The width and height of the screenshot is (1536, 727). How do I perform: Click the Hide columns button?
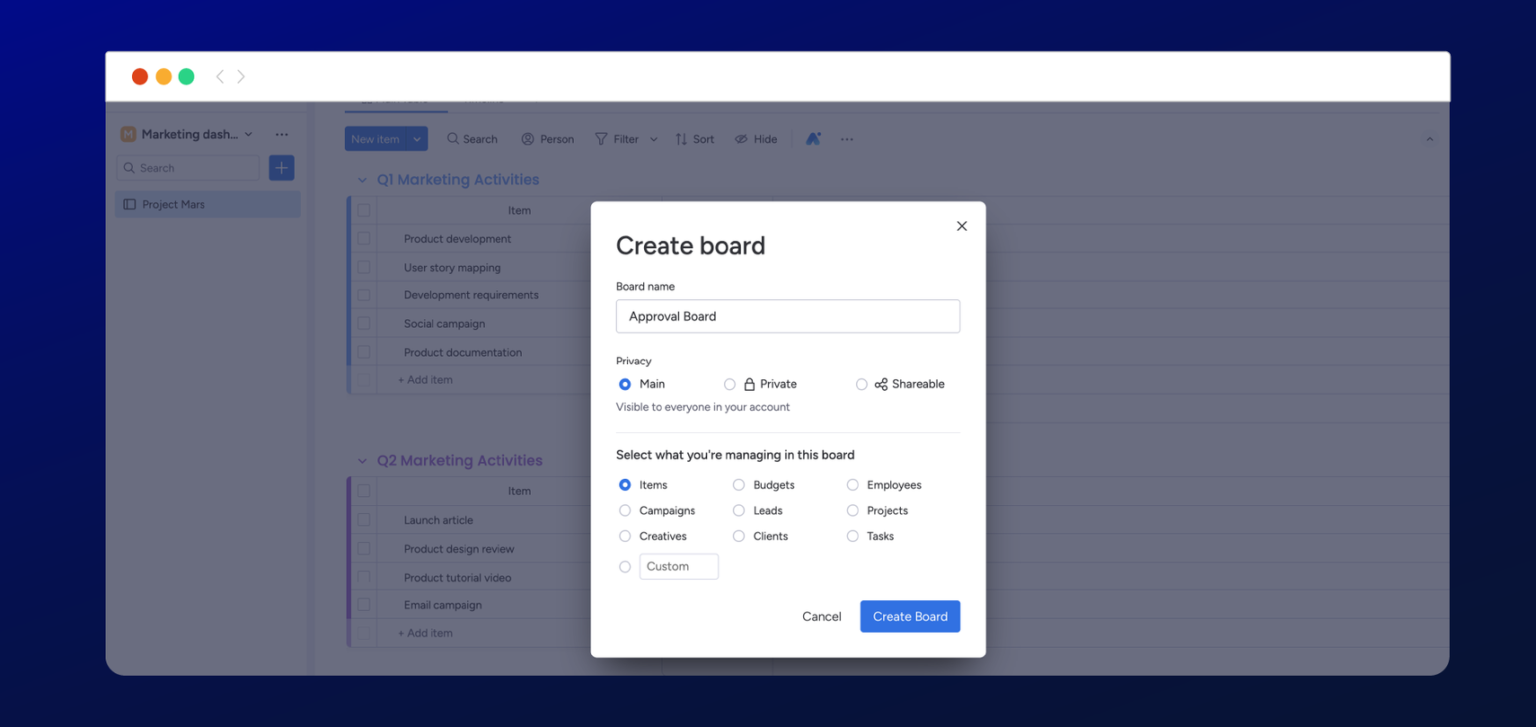click(x=756, y=139)
